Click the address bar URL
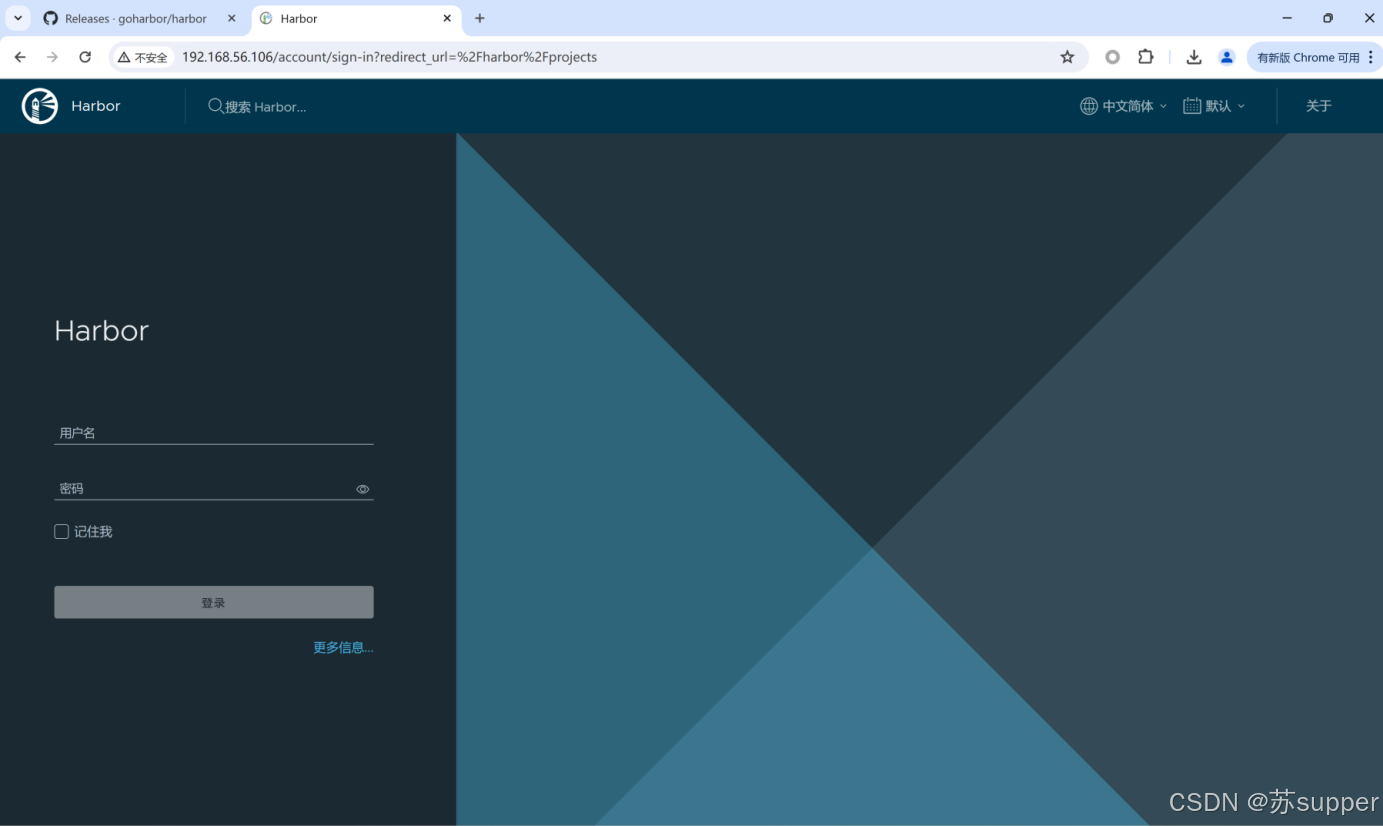1383x826 pixels. (x=389, y=57)
